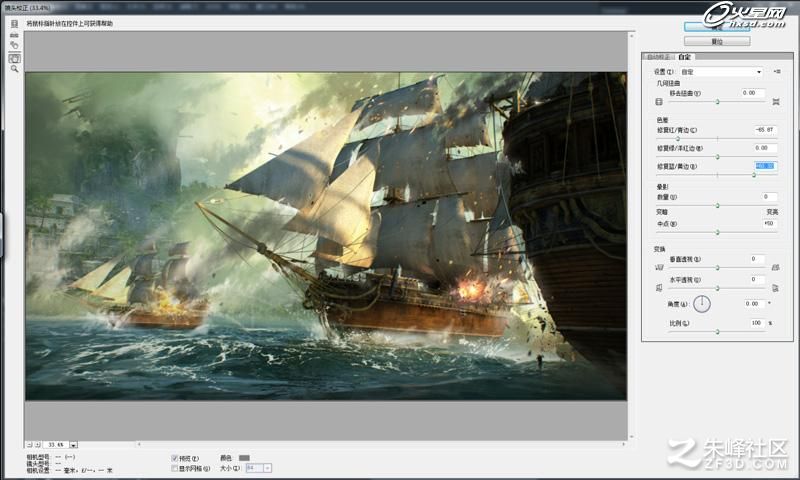
Task: Select the Remove Distortion tool
Action: coord(14,23)
